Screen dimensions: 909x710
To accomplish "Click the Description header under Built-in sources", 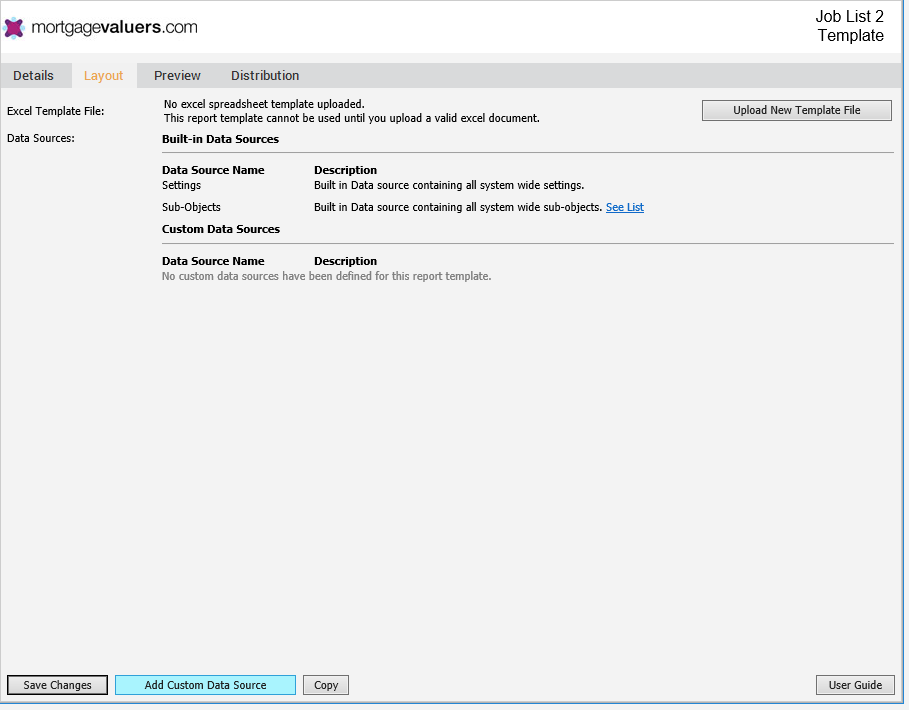I will coord(346,170).
